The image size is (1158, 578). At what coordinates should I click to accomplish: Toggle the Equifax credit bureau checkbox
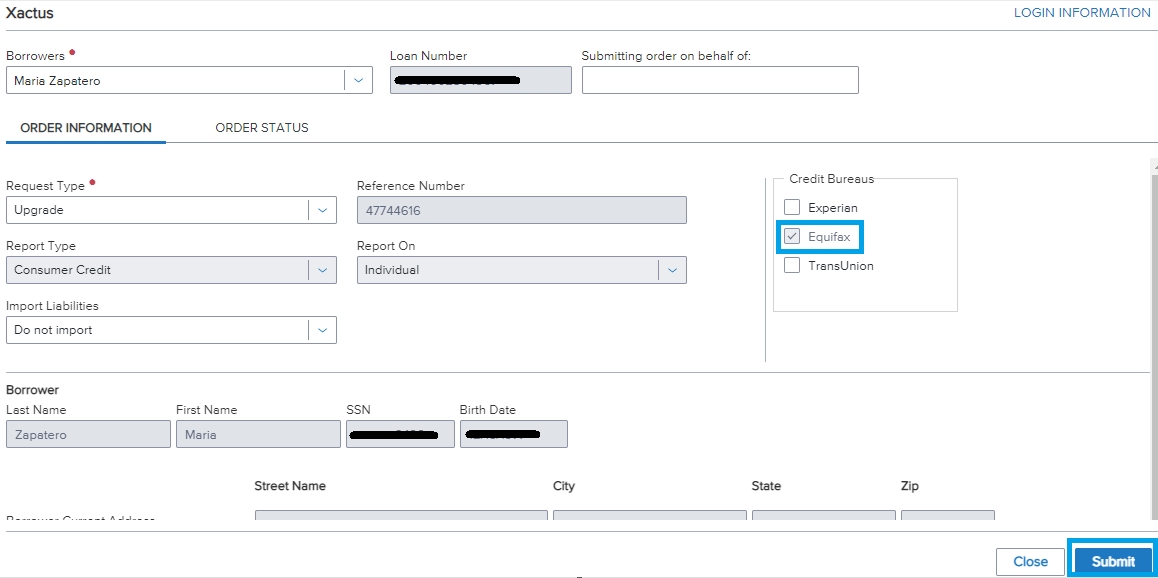click(792, 237)
